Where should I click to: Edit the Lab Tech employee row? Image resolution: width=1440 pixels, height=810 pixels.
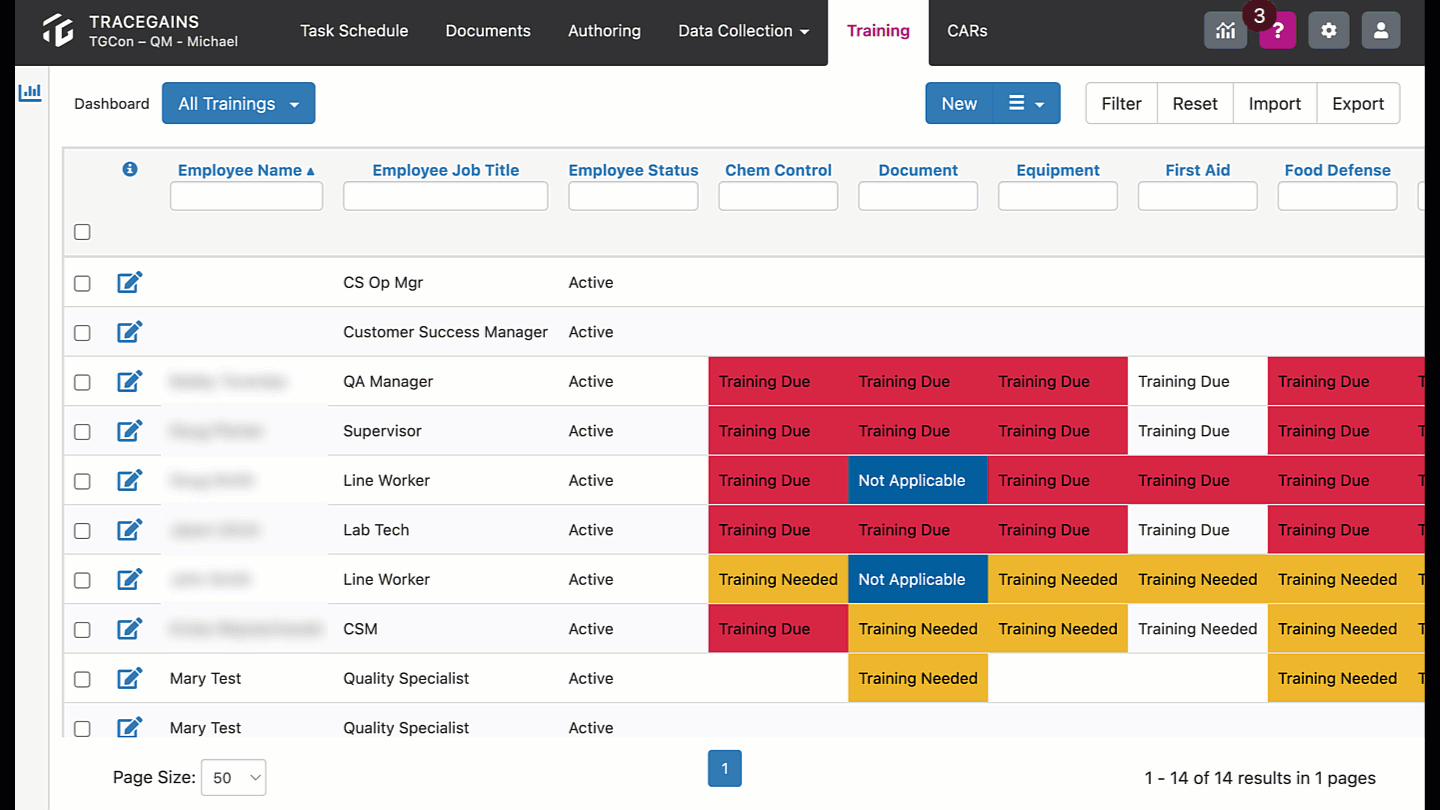click(130, 530)
